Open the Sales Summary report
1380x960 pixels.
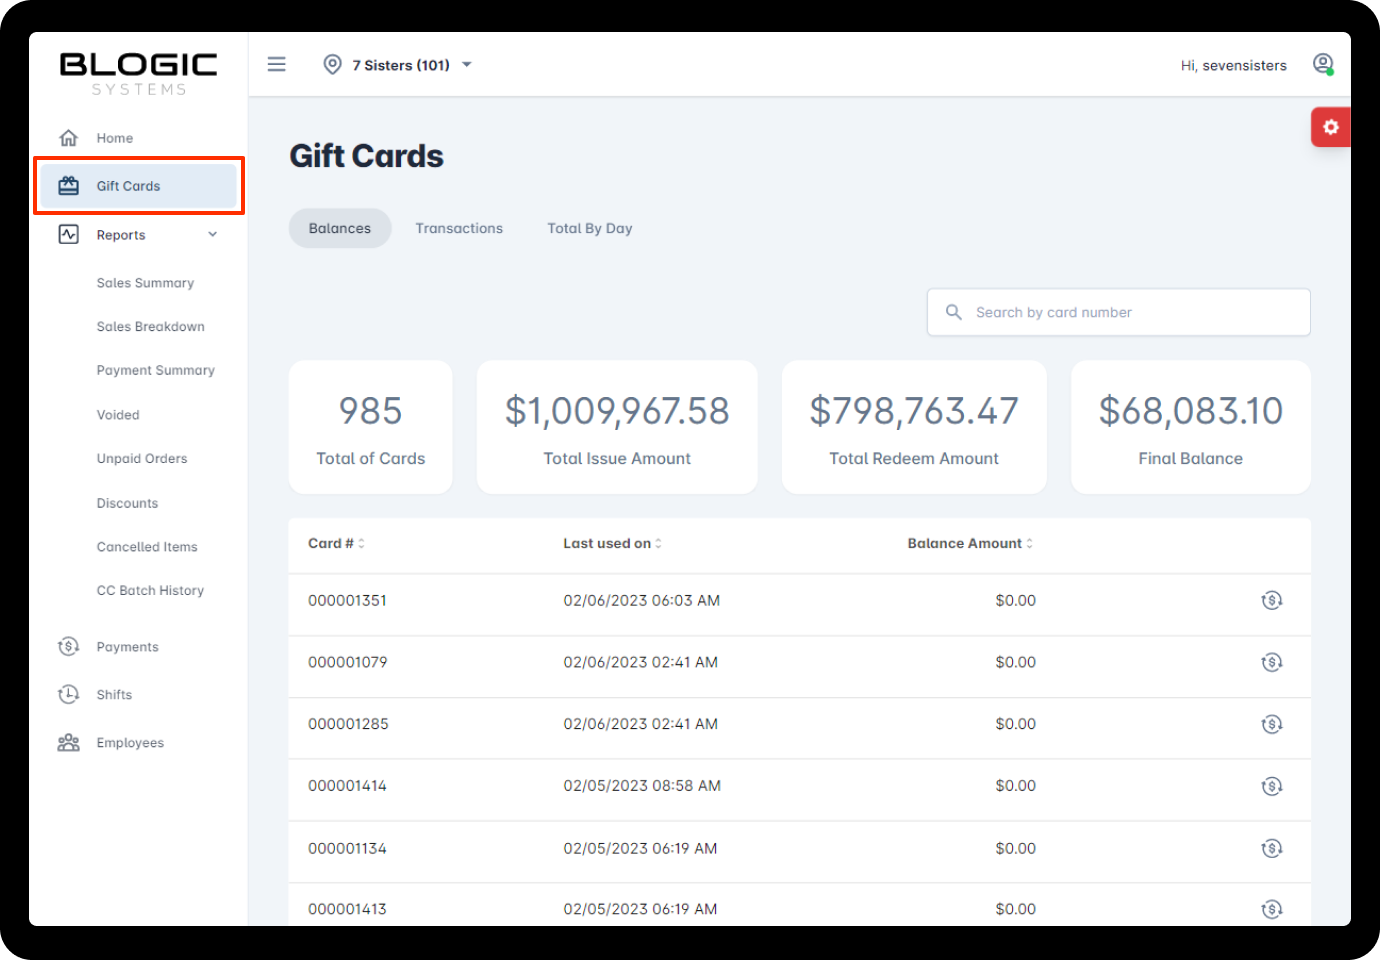(x=145, y=283)
